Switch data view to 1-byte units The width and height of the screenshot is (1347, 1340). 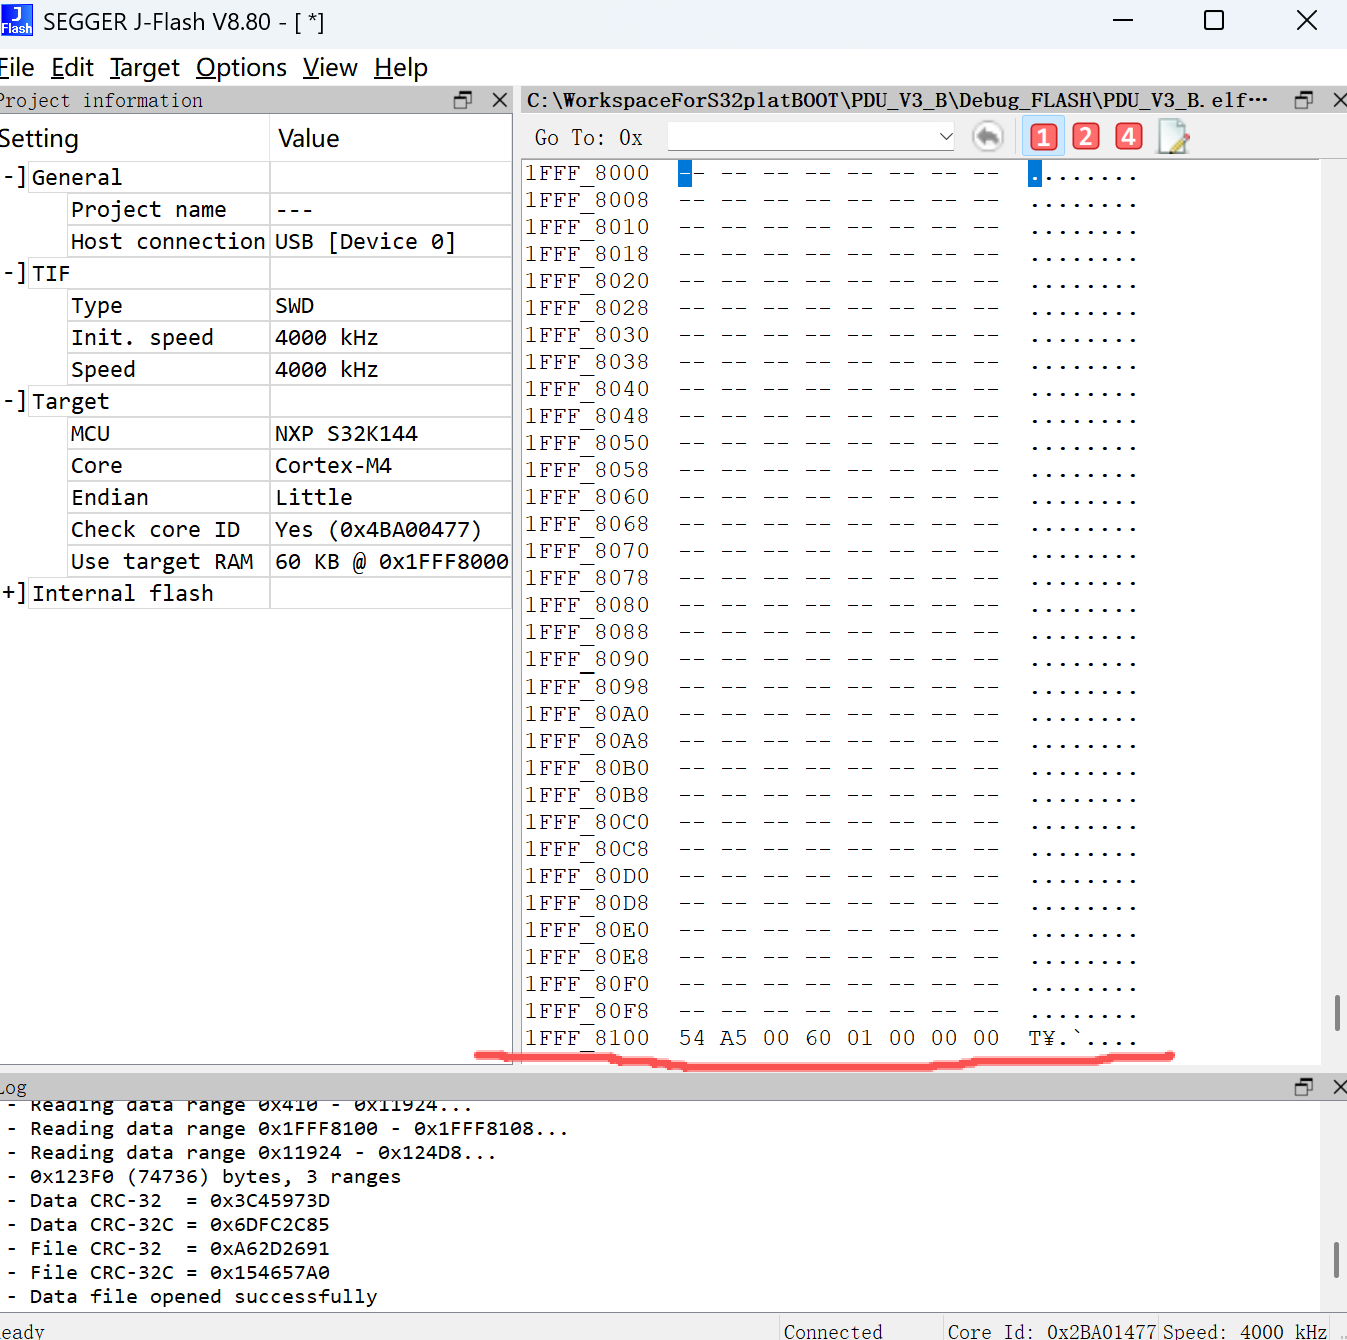pos(1043,136)
